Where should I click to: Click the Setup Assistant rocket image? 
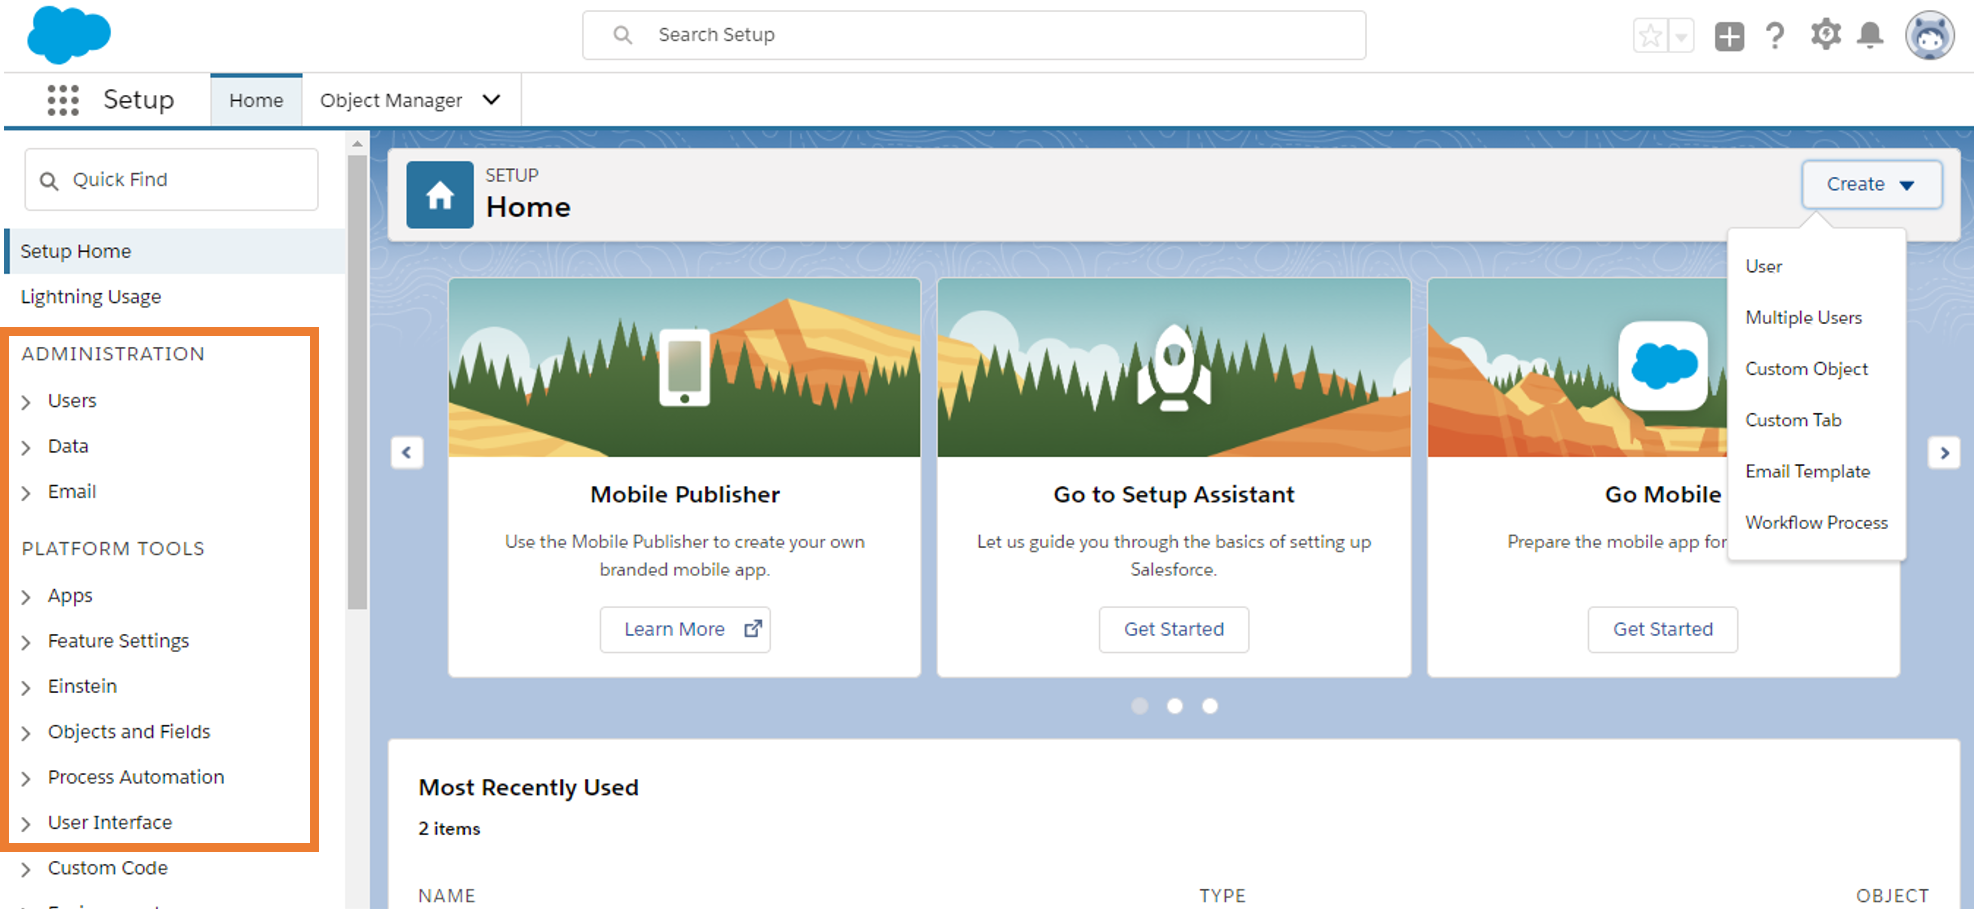pyautogui.click(x=1174, y=367)
